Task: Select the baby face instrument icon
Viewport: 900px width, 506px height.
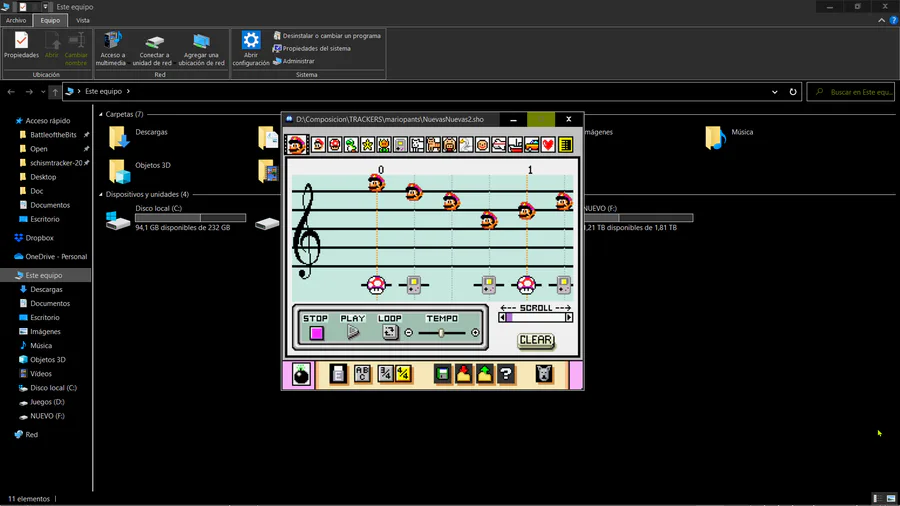Action: coord(482,145)
